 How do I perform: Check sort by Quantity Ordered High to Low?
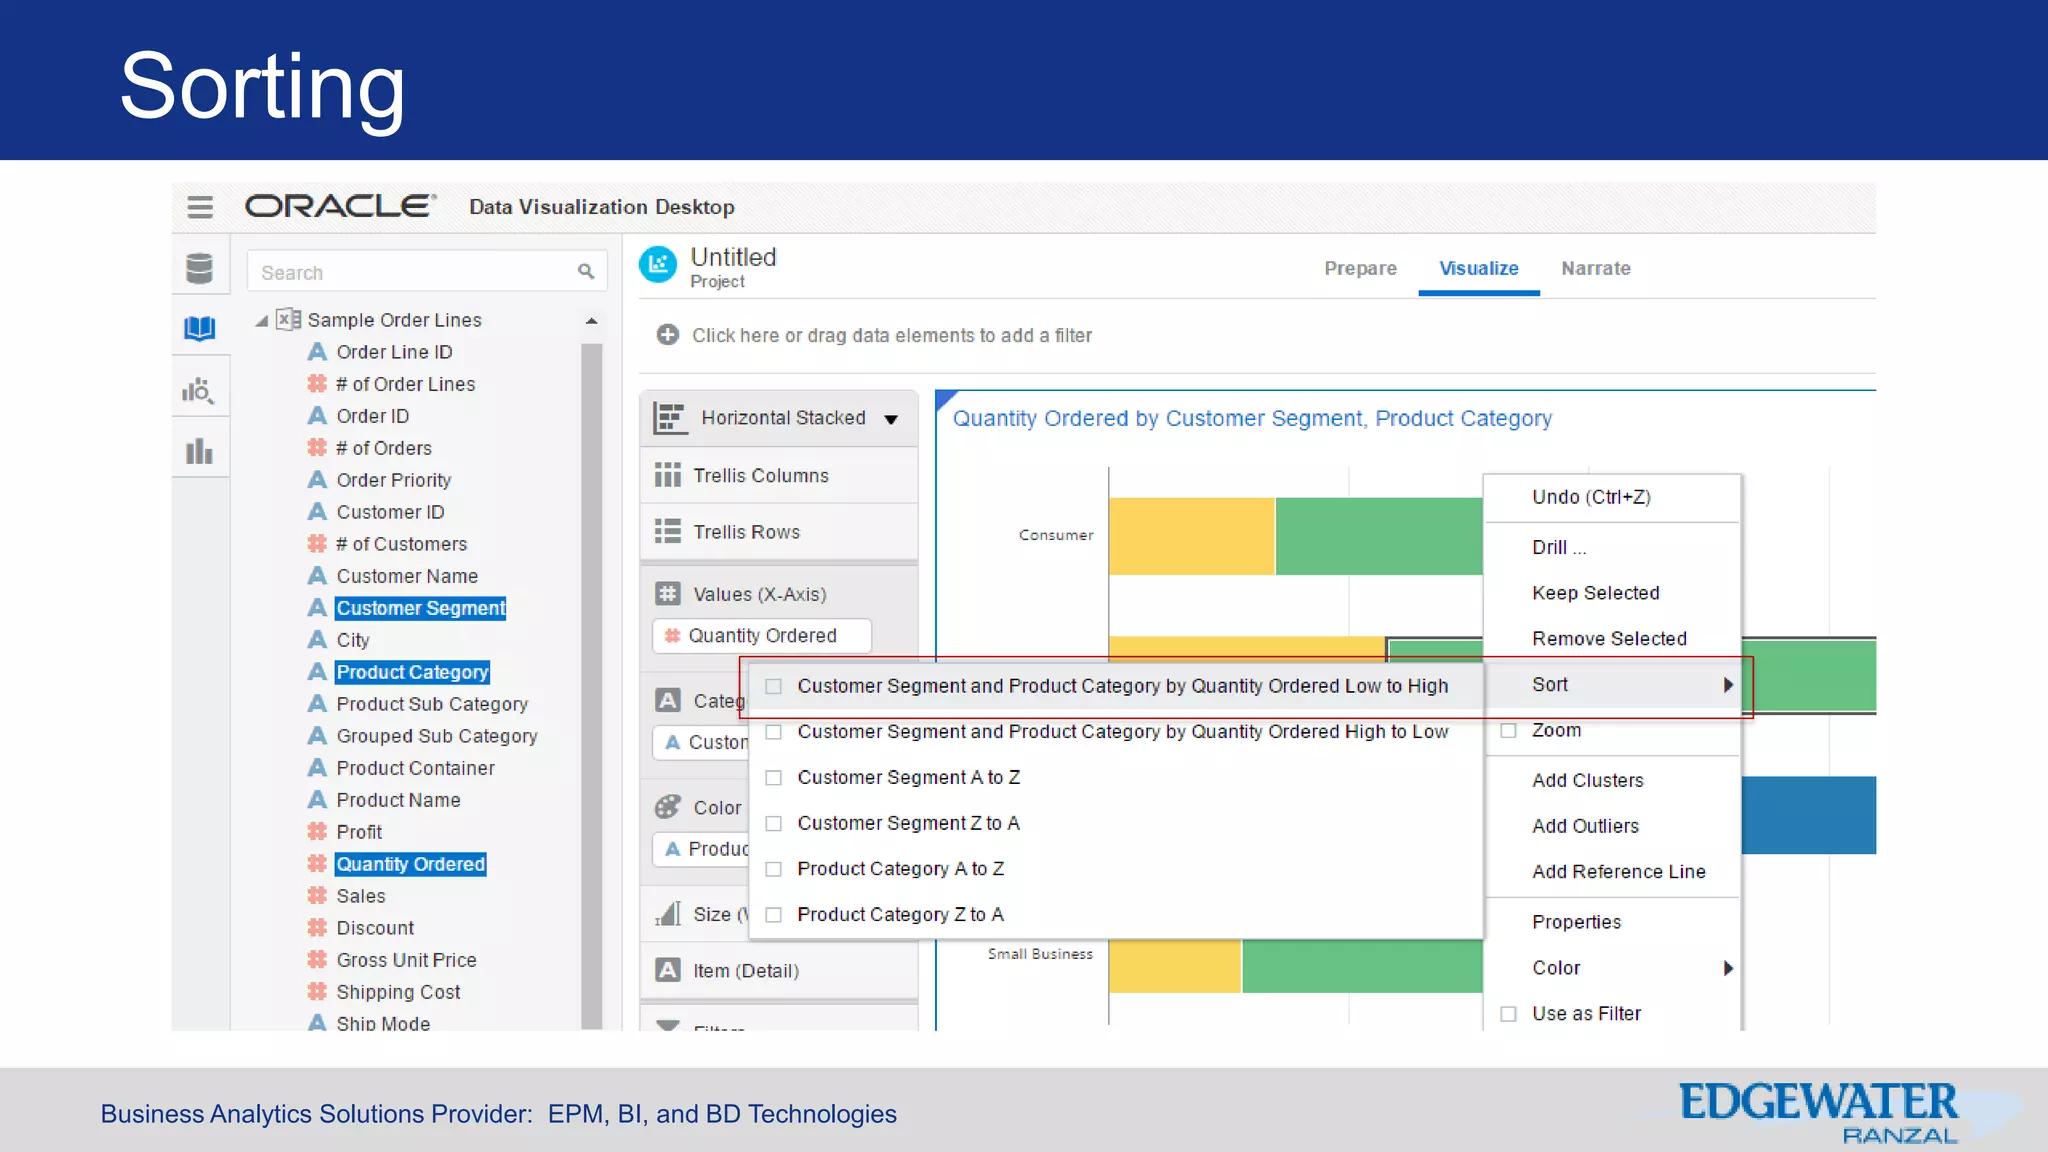click(x=773, y=732)
